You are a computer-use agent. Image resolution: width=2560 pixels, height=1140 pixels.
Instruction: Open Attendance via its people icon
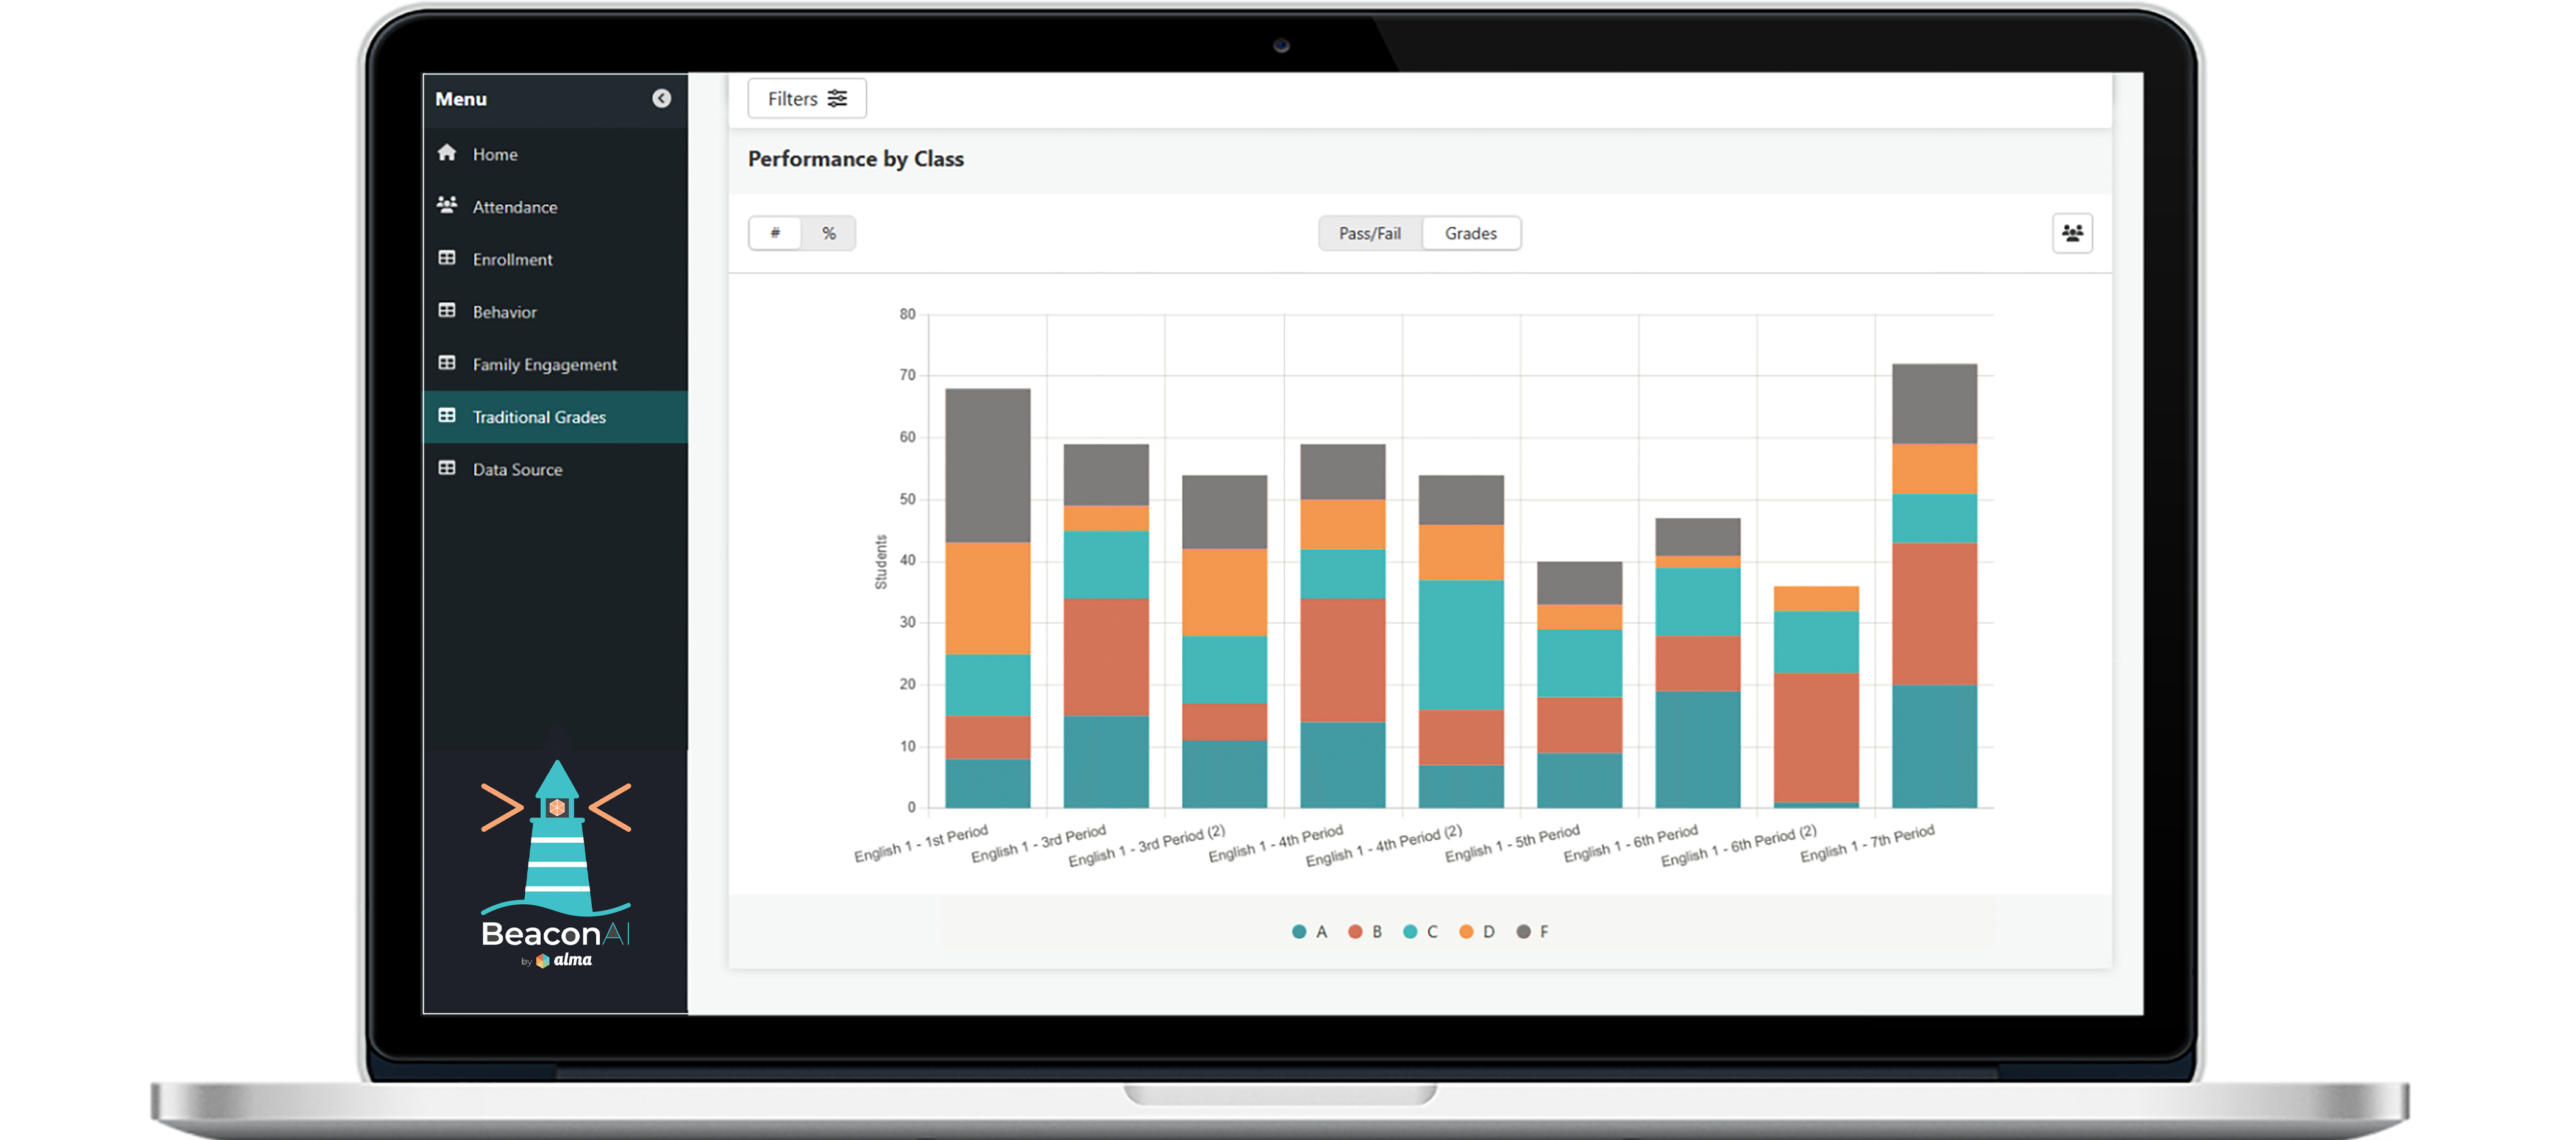click(x=447, y=207)
